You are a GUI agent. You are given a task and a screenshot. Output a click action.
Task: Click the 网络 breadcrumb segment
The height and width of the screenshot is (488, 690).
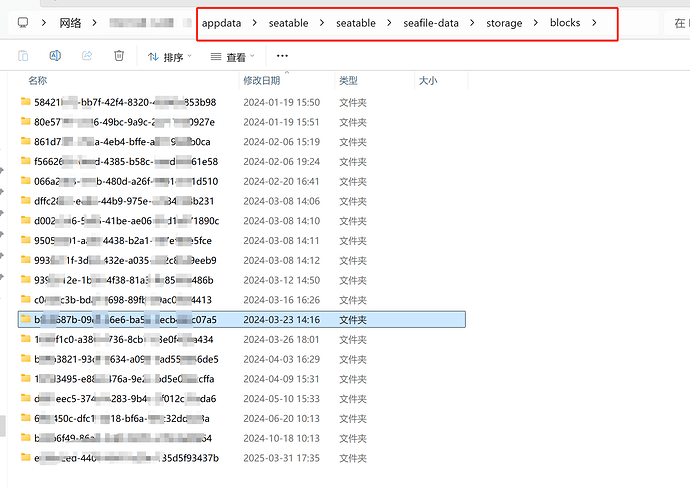(70, 23)
